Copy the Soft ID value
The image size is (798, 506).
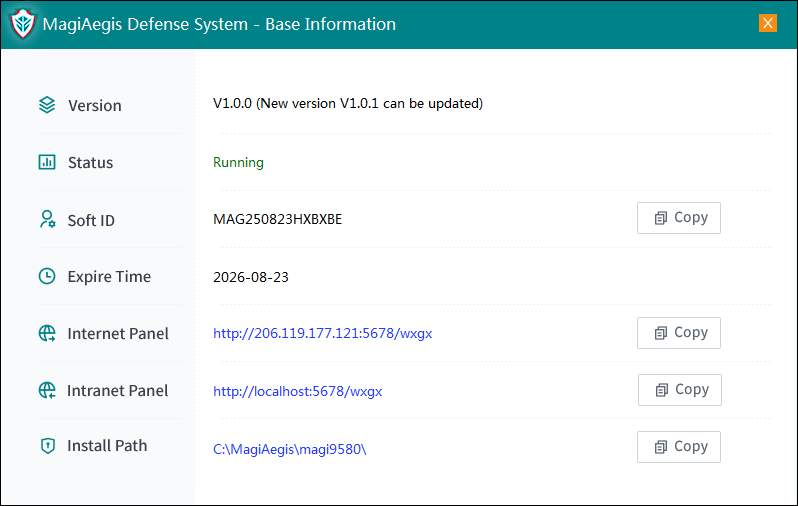[679, 218]
